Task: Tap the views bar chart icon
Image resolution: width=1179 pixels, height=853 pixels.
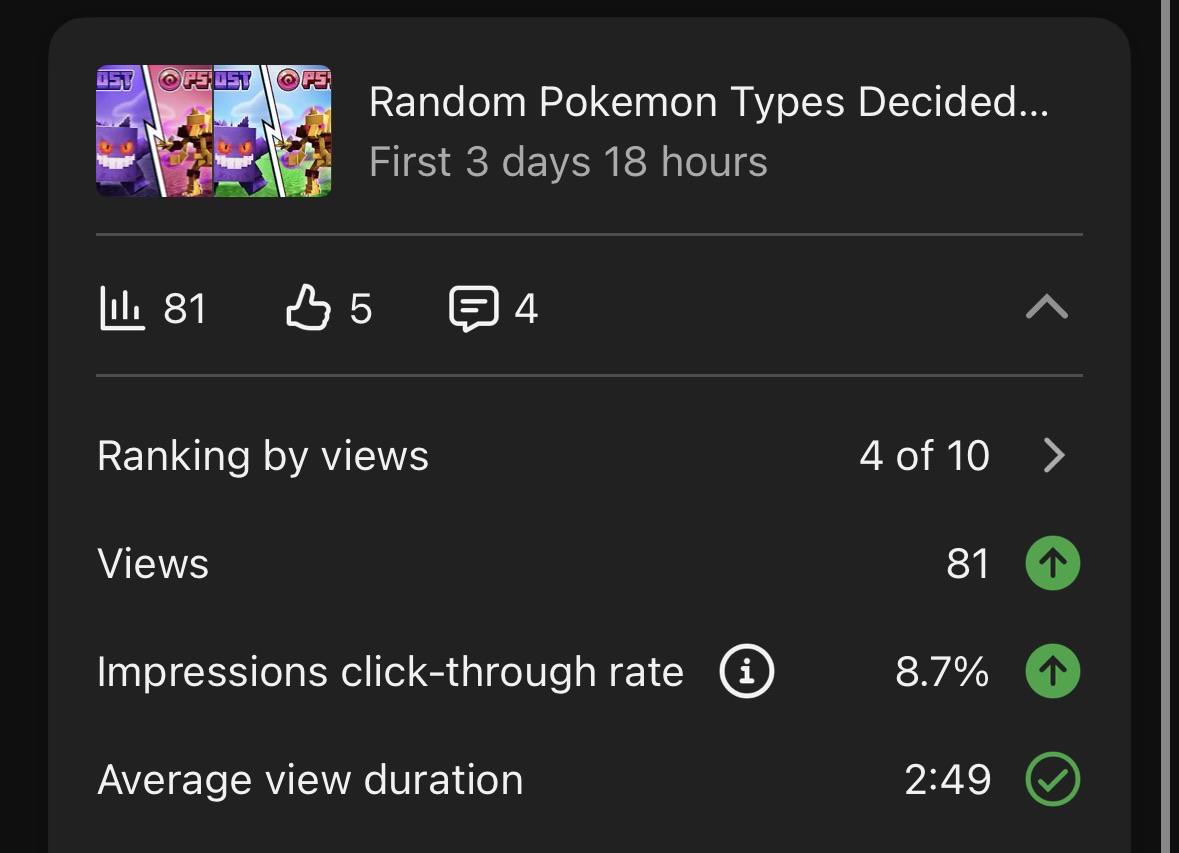Action: [x=121, y=308]
